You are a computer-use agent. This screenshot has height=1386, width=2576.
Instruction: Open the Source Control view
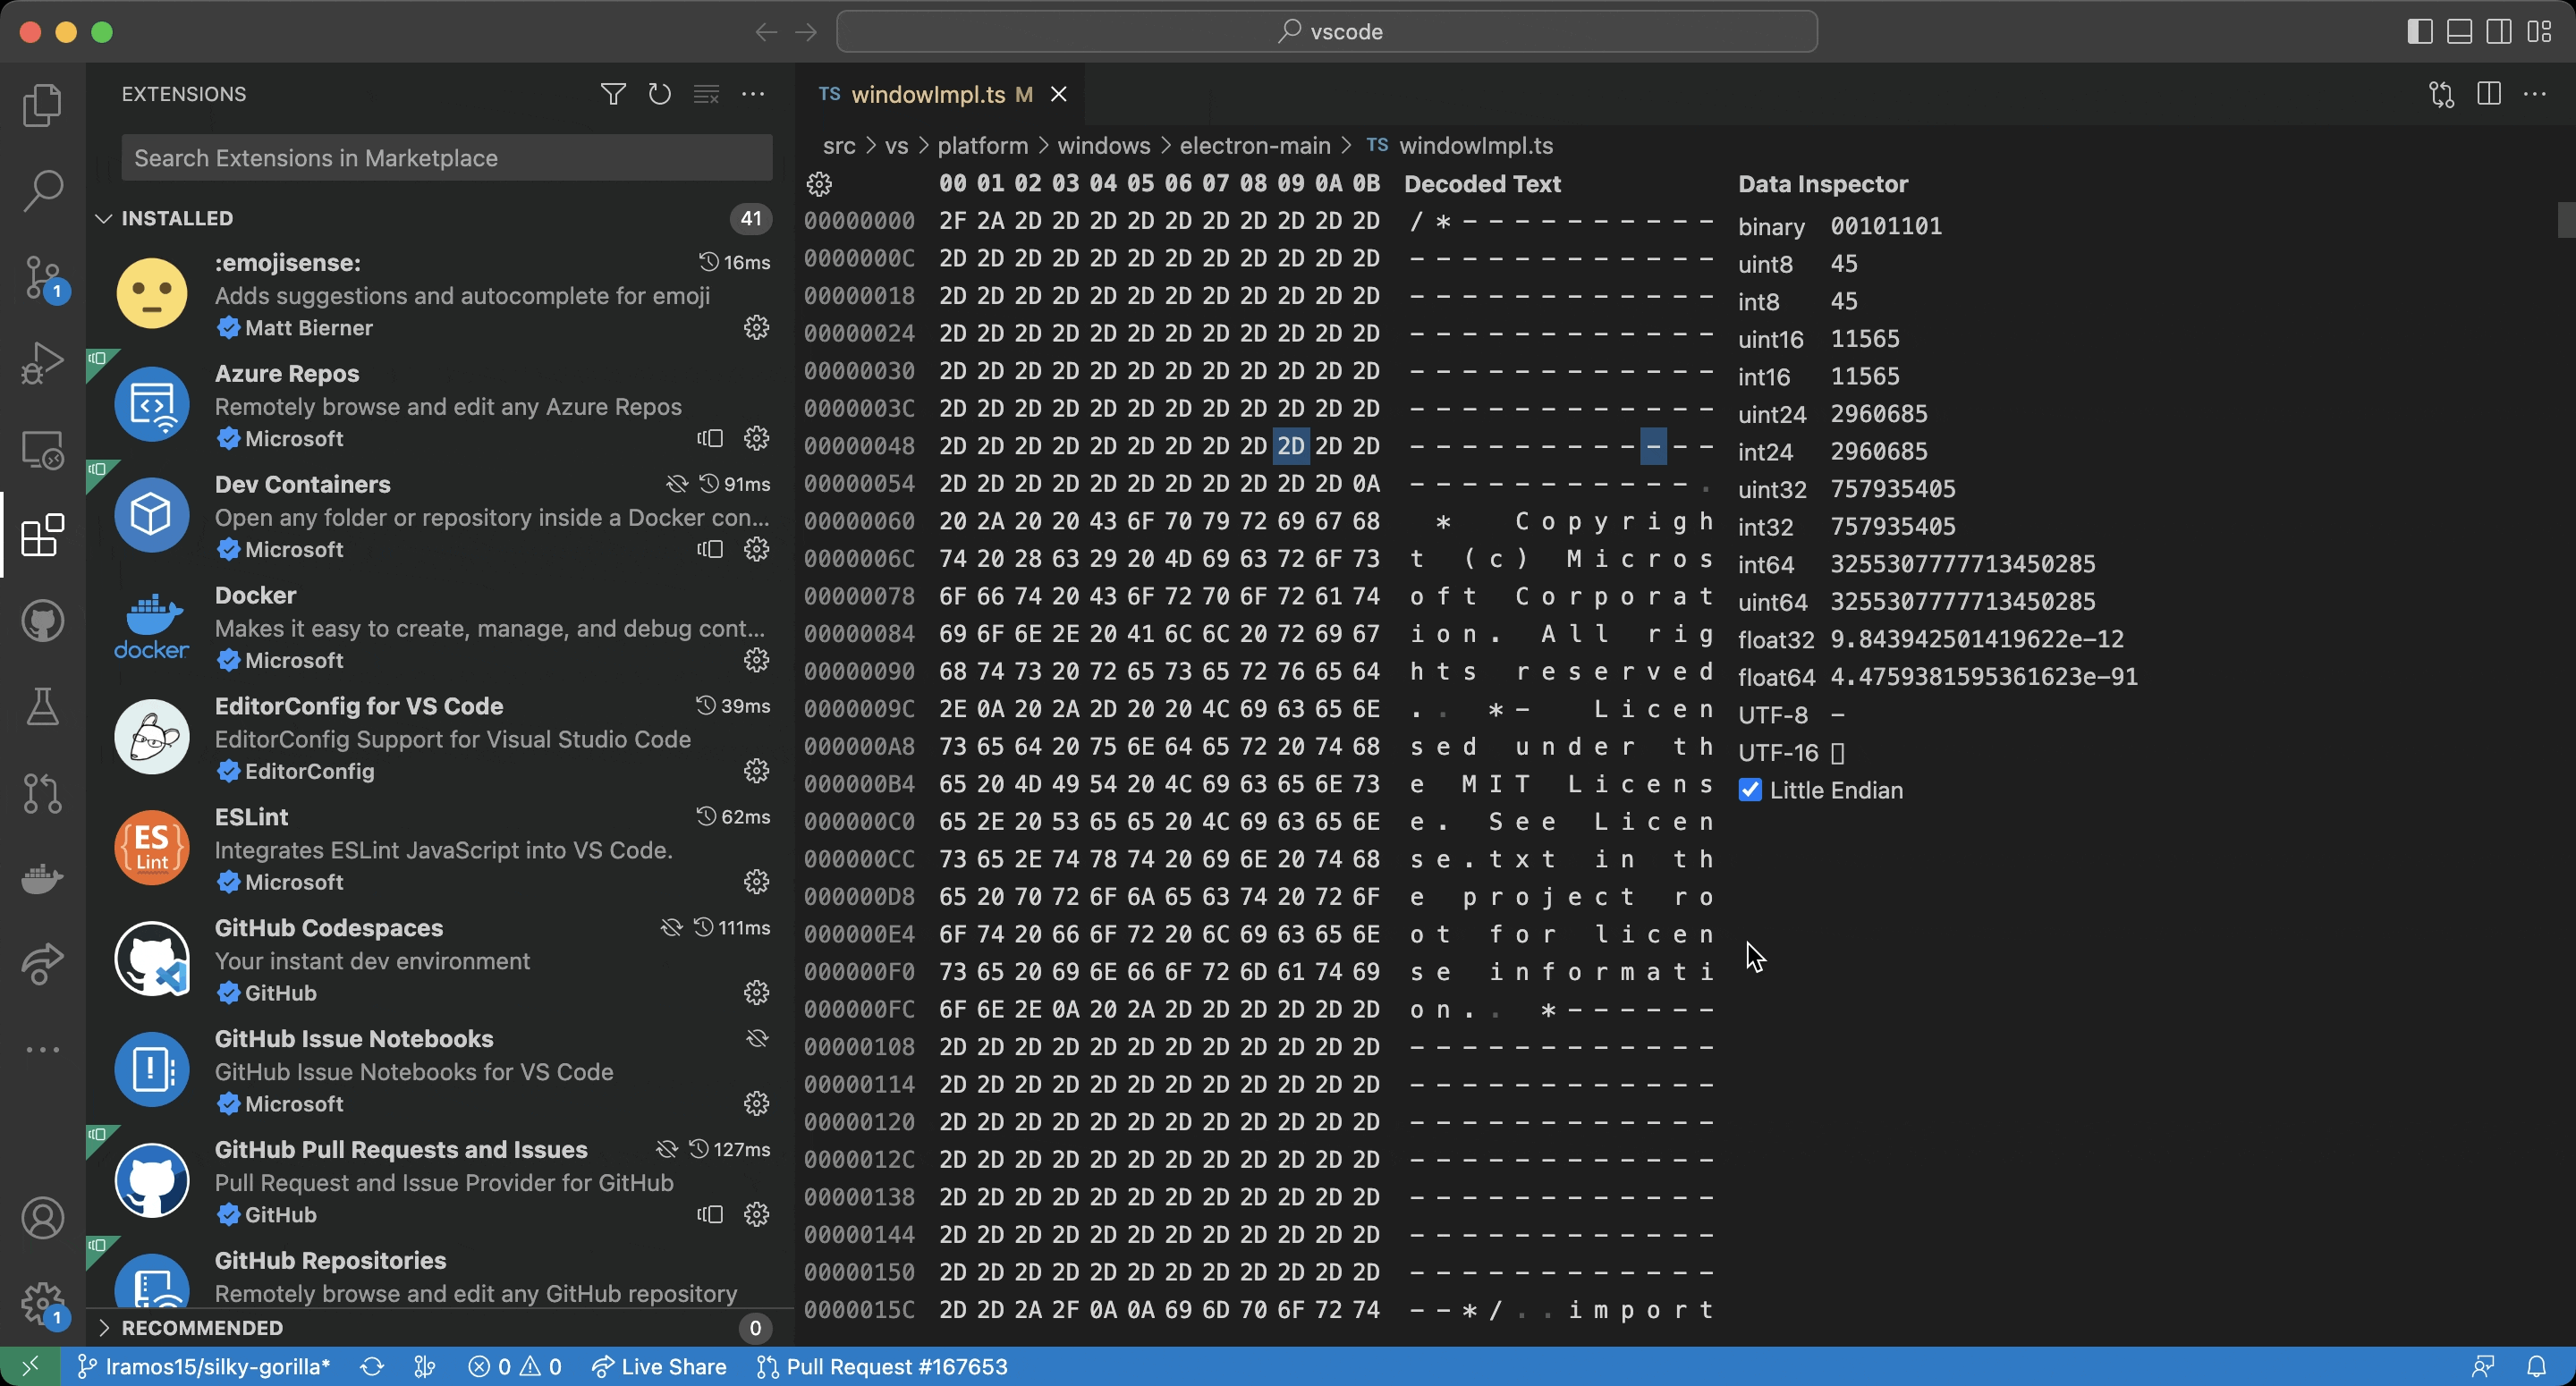click(x=42, y=277)
